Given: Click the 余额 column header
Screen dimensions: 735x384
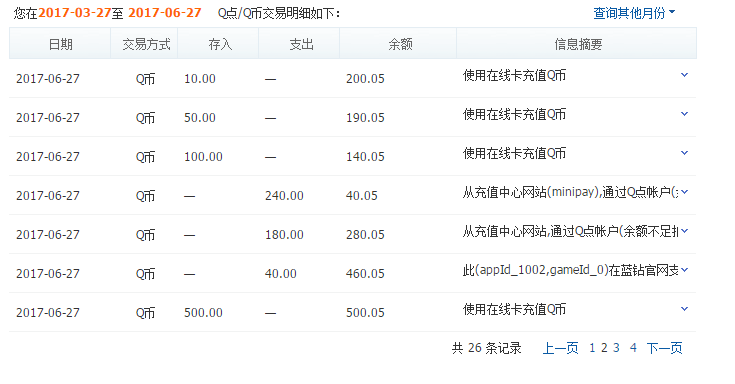Looking at the screenshot, I should [400, 44].
